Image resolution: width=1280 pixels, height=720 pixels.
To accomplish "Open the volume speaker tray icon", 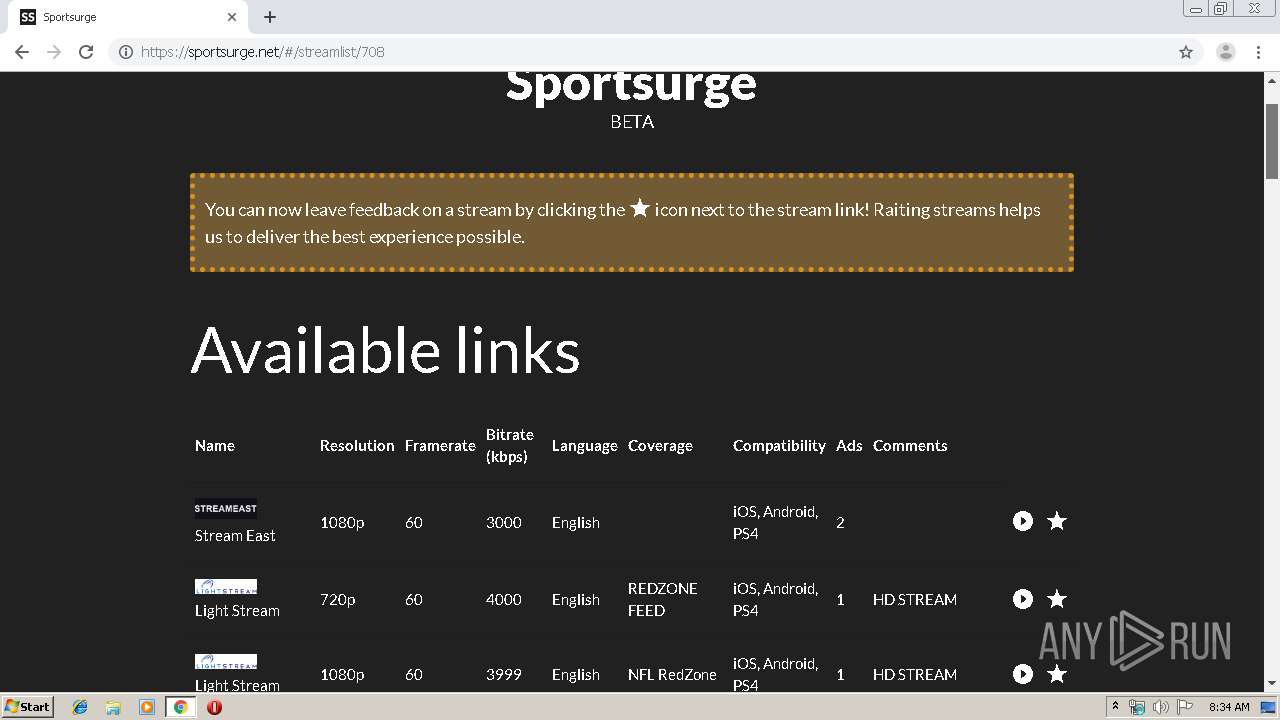I will 1160,707.
